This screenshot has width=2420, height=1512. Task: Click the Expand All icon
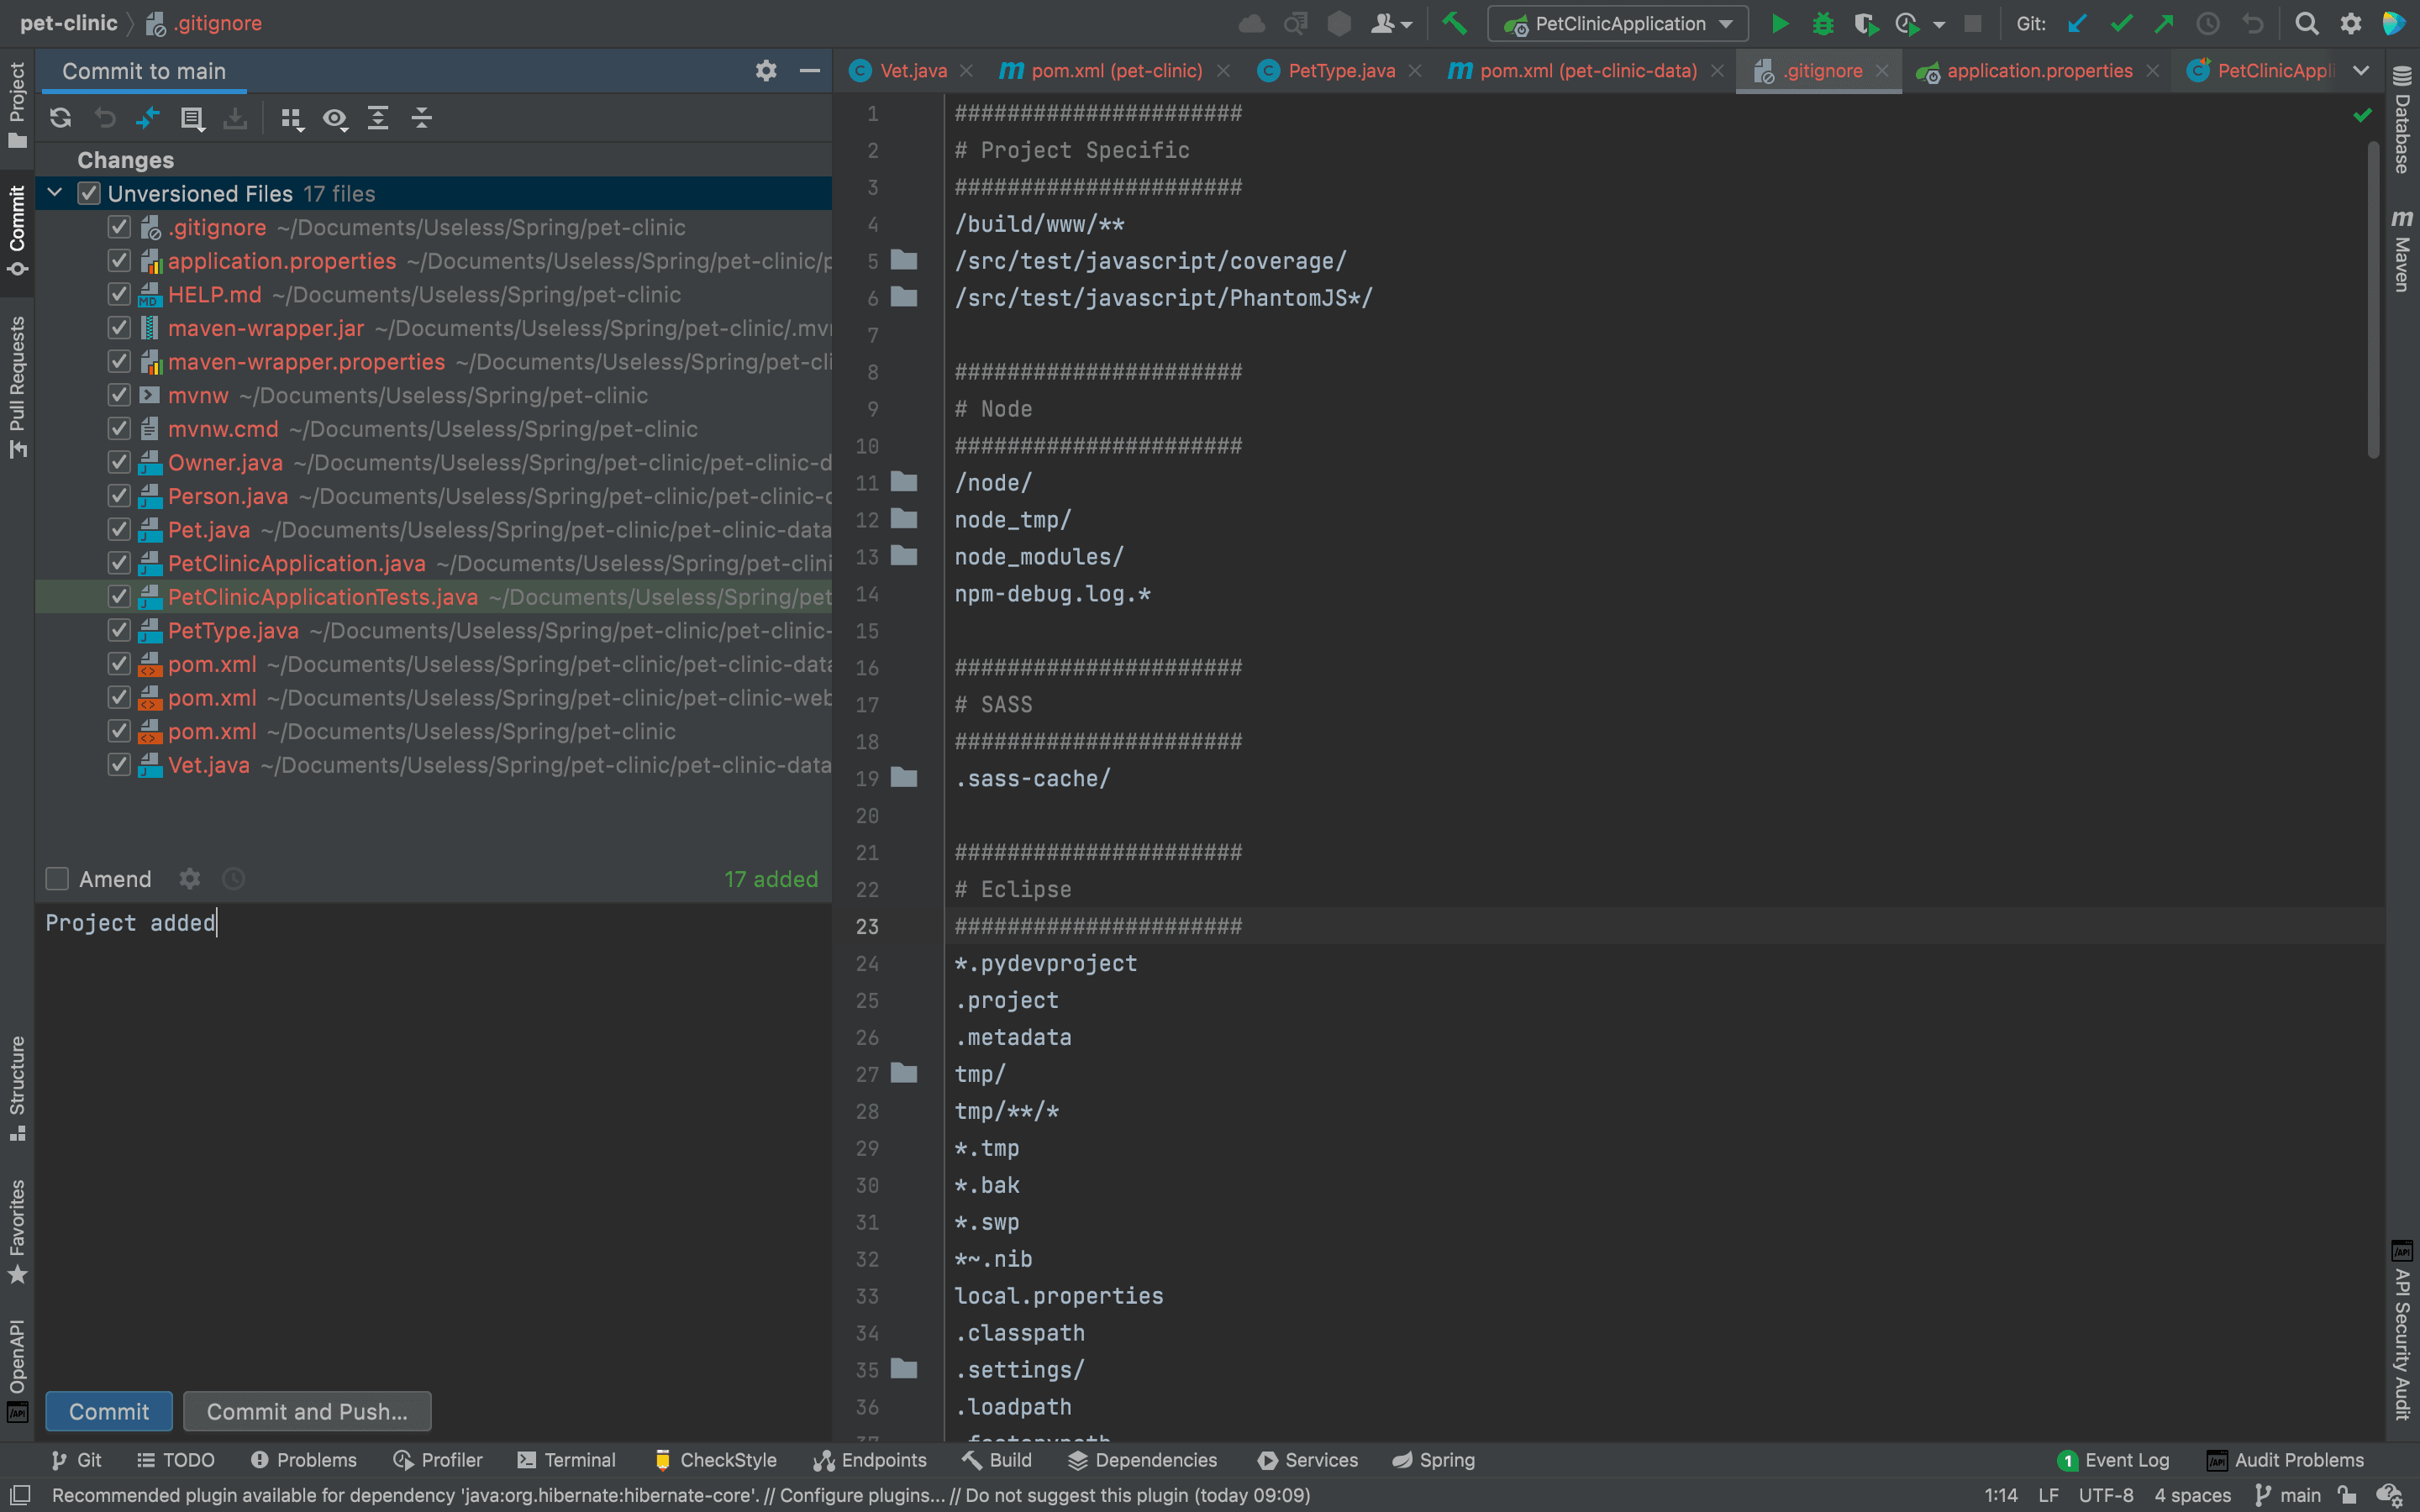pos(378,118)
